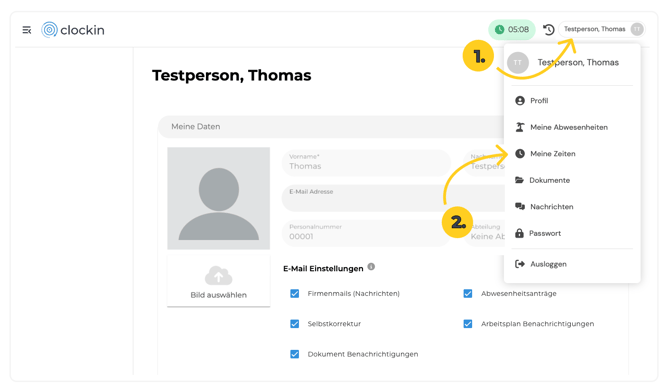Click the clock icon beside Meine Zeiten

pos(520,153)
